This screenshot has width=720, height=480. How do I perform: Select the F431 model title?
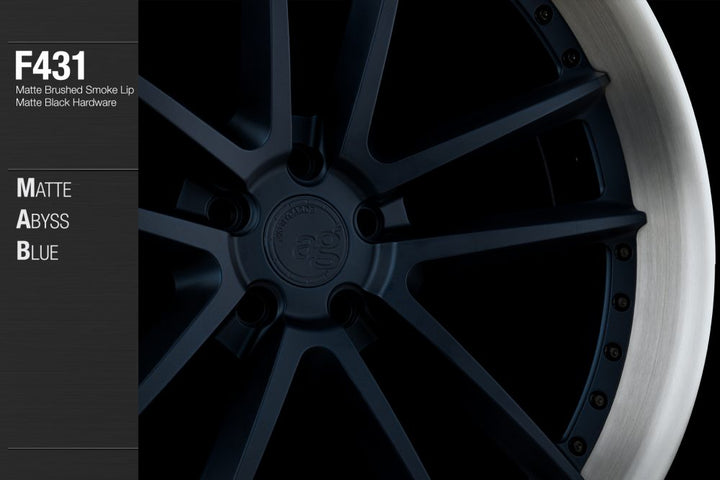[x=50, y=66]
